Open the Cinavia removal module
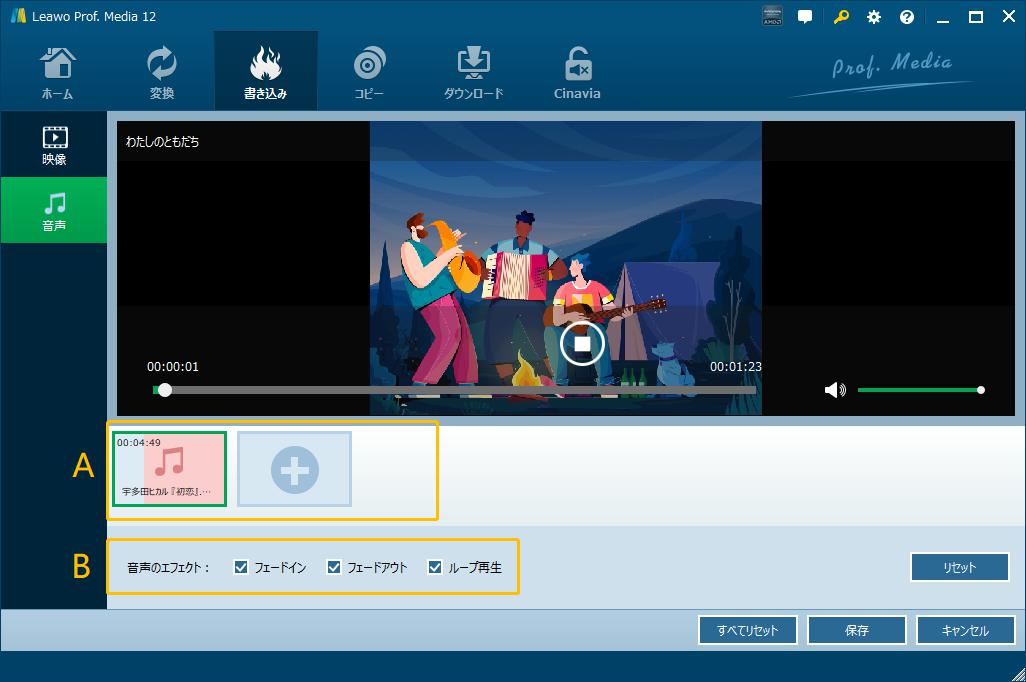This screenshot has width=1026, height=682. point(577,72)
